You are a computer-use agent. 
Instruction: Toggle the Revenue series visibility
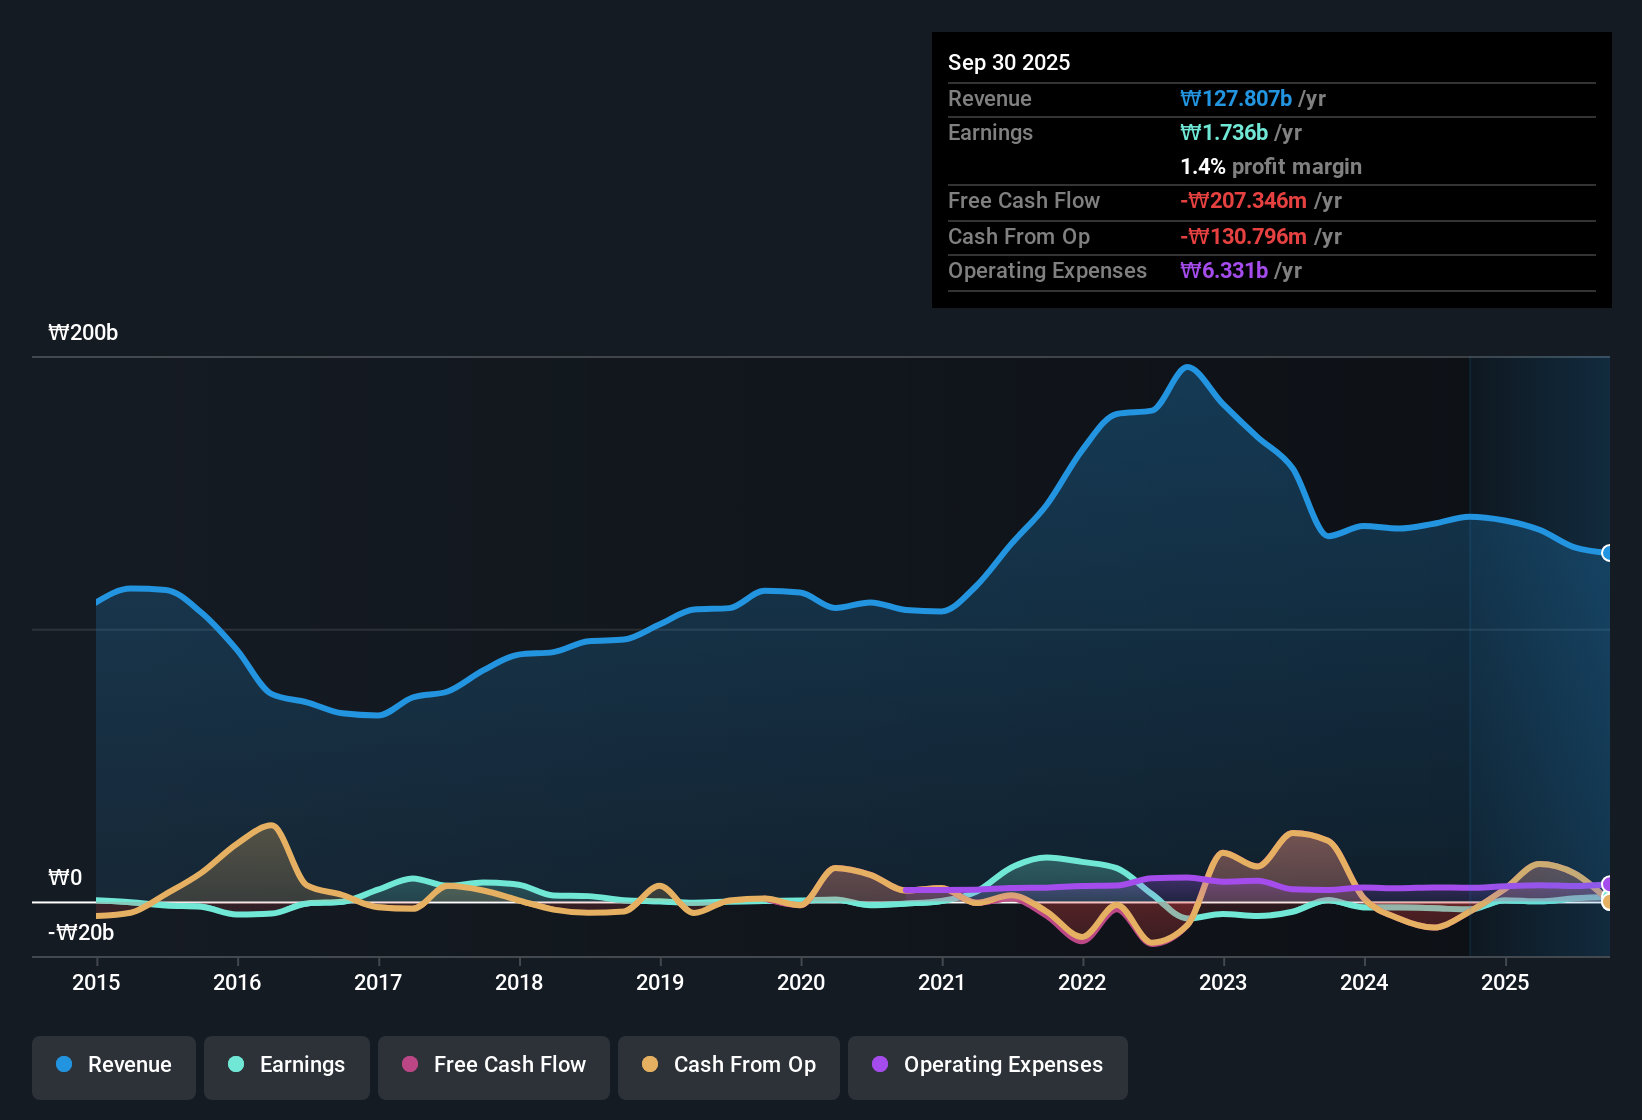113,1065
